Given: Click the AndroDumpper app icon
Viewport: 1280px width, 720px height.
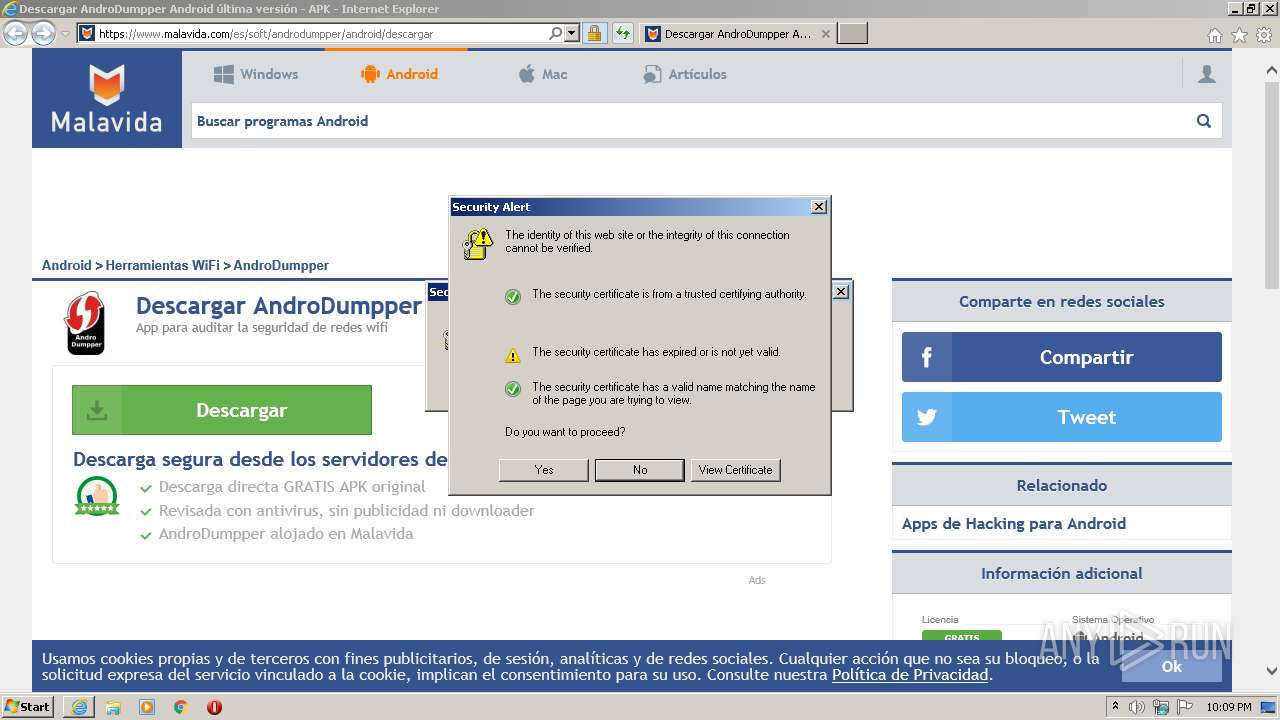Looking at the screenshot, I should pos(85,323).
